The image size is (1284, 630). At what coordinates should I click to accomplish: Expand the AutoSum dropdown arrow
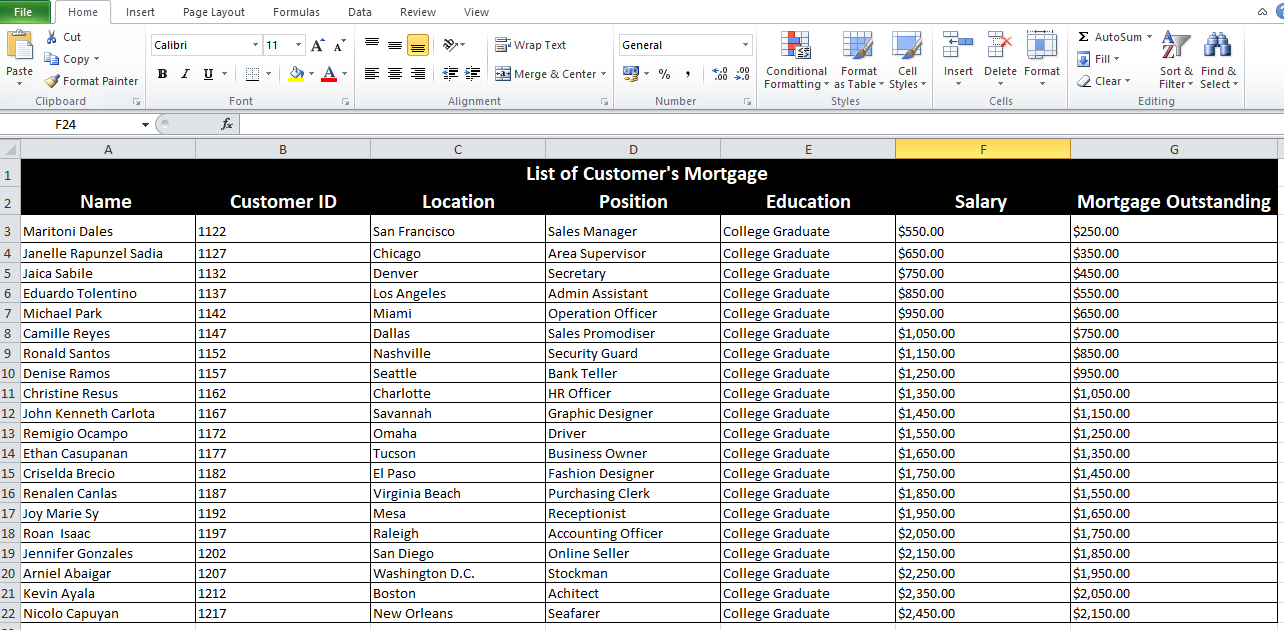click(x=1149, y=37)
